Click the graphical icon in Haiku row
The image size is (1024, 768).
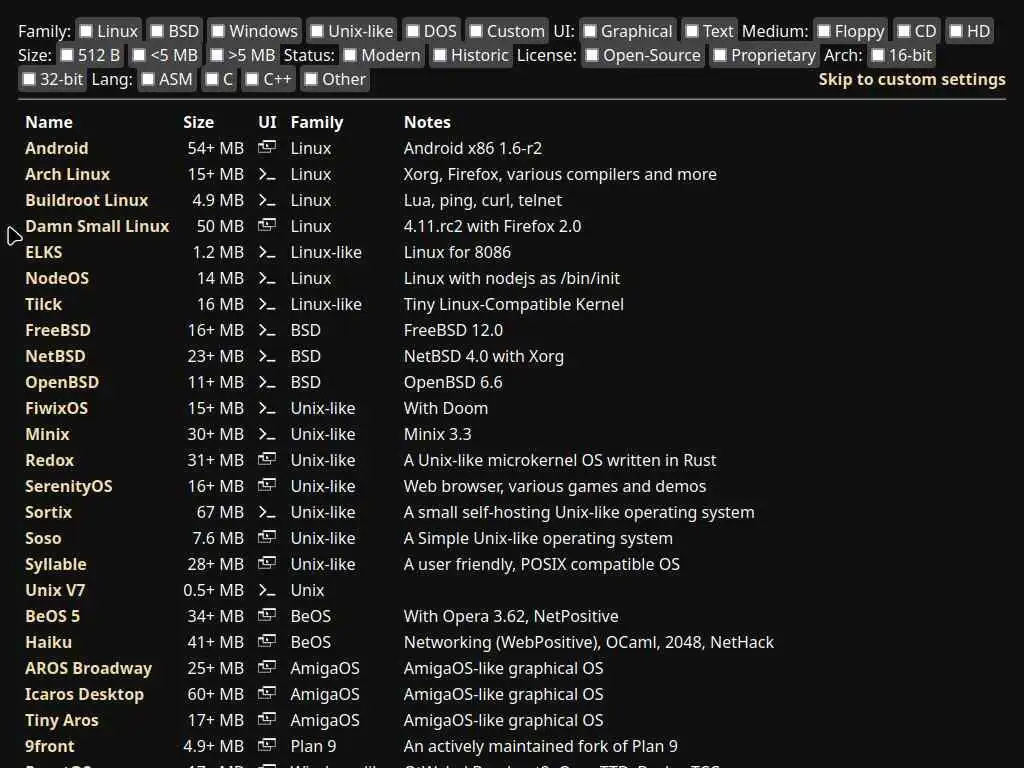266,642
